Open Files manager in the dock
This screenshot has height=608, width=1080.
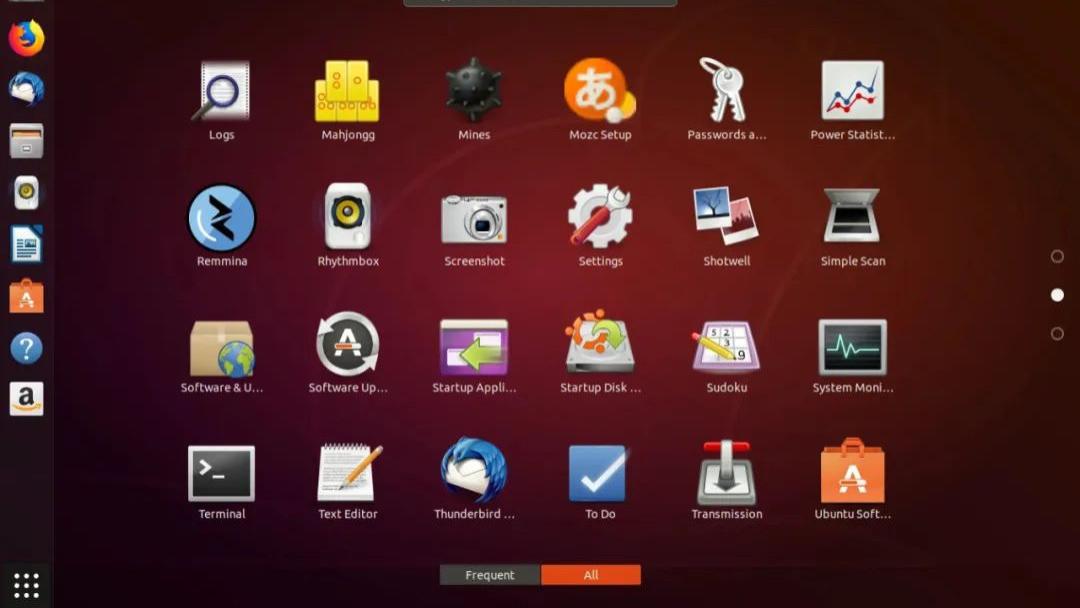pos(26,140)
